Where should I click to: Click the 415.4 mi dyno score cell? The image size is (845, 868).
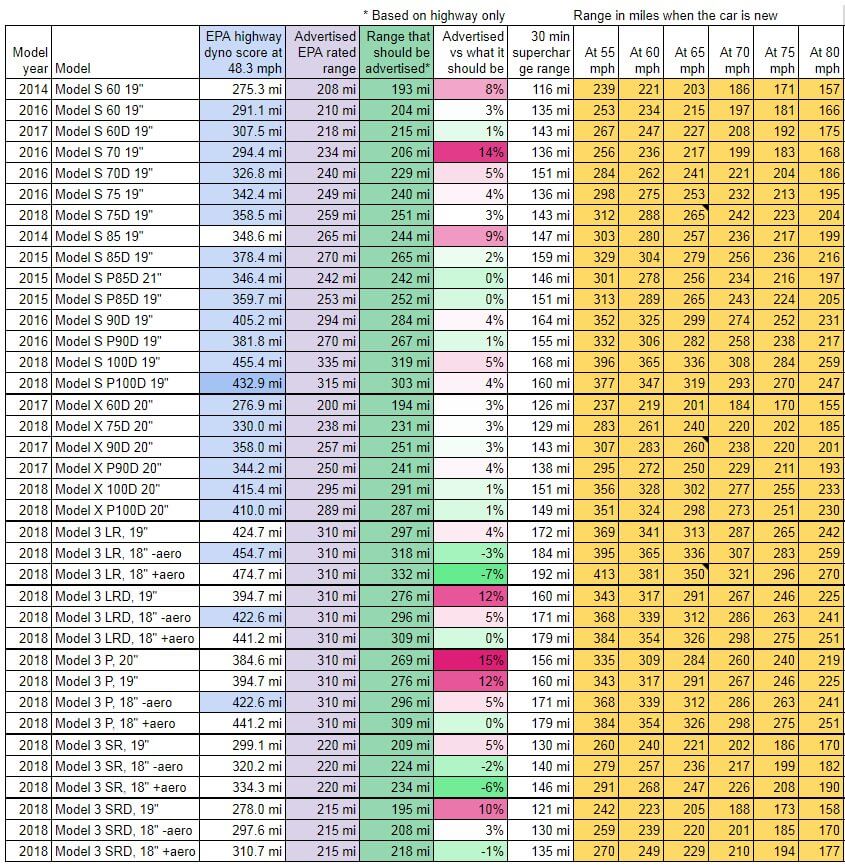click(243, 489)
